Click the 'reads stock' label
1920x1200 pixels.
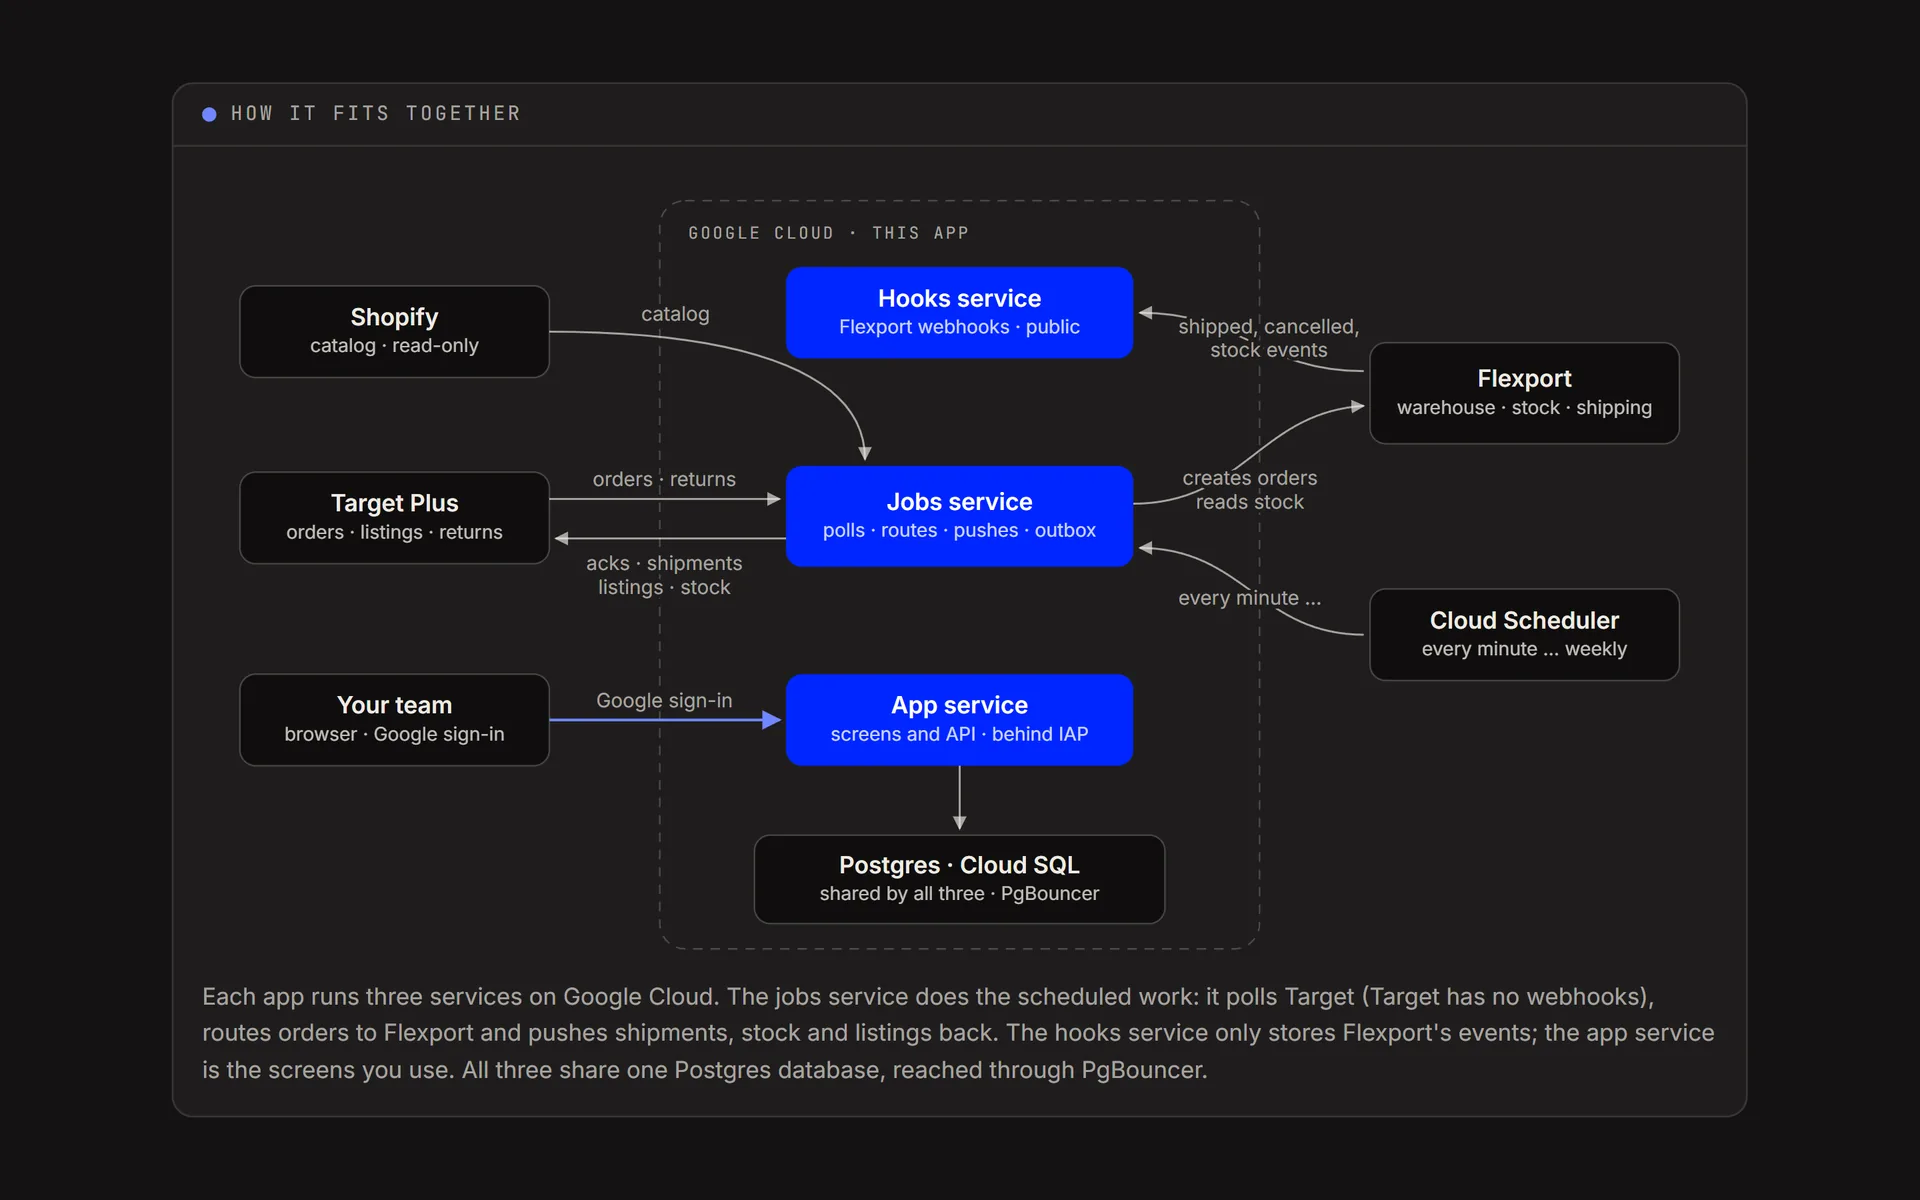pyautogui.click(x=1250, y=502)
